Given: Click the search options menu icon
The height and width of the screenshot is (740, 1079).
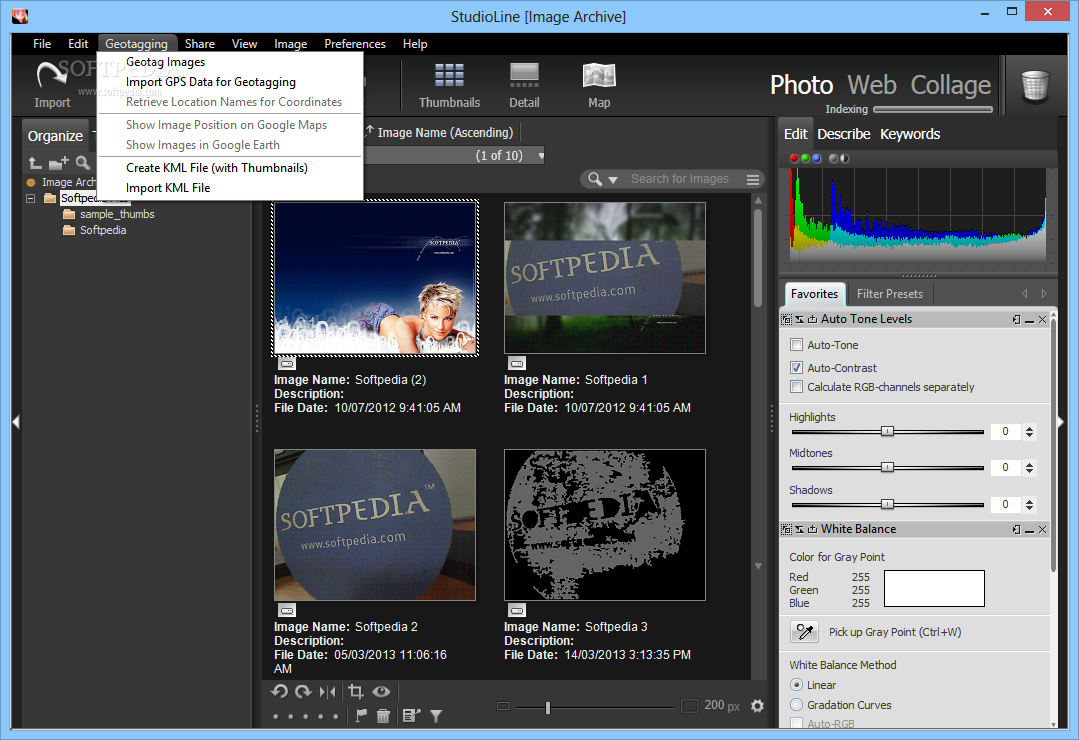Looking at the screenshot, I should [x=753, y=180].
